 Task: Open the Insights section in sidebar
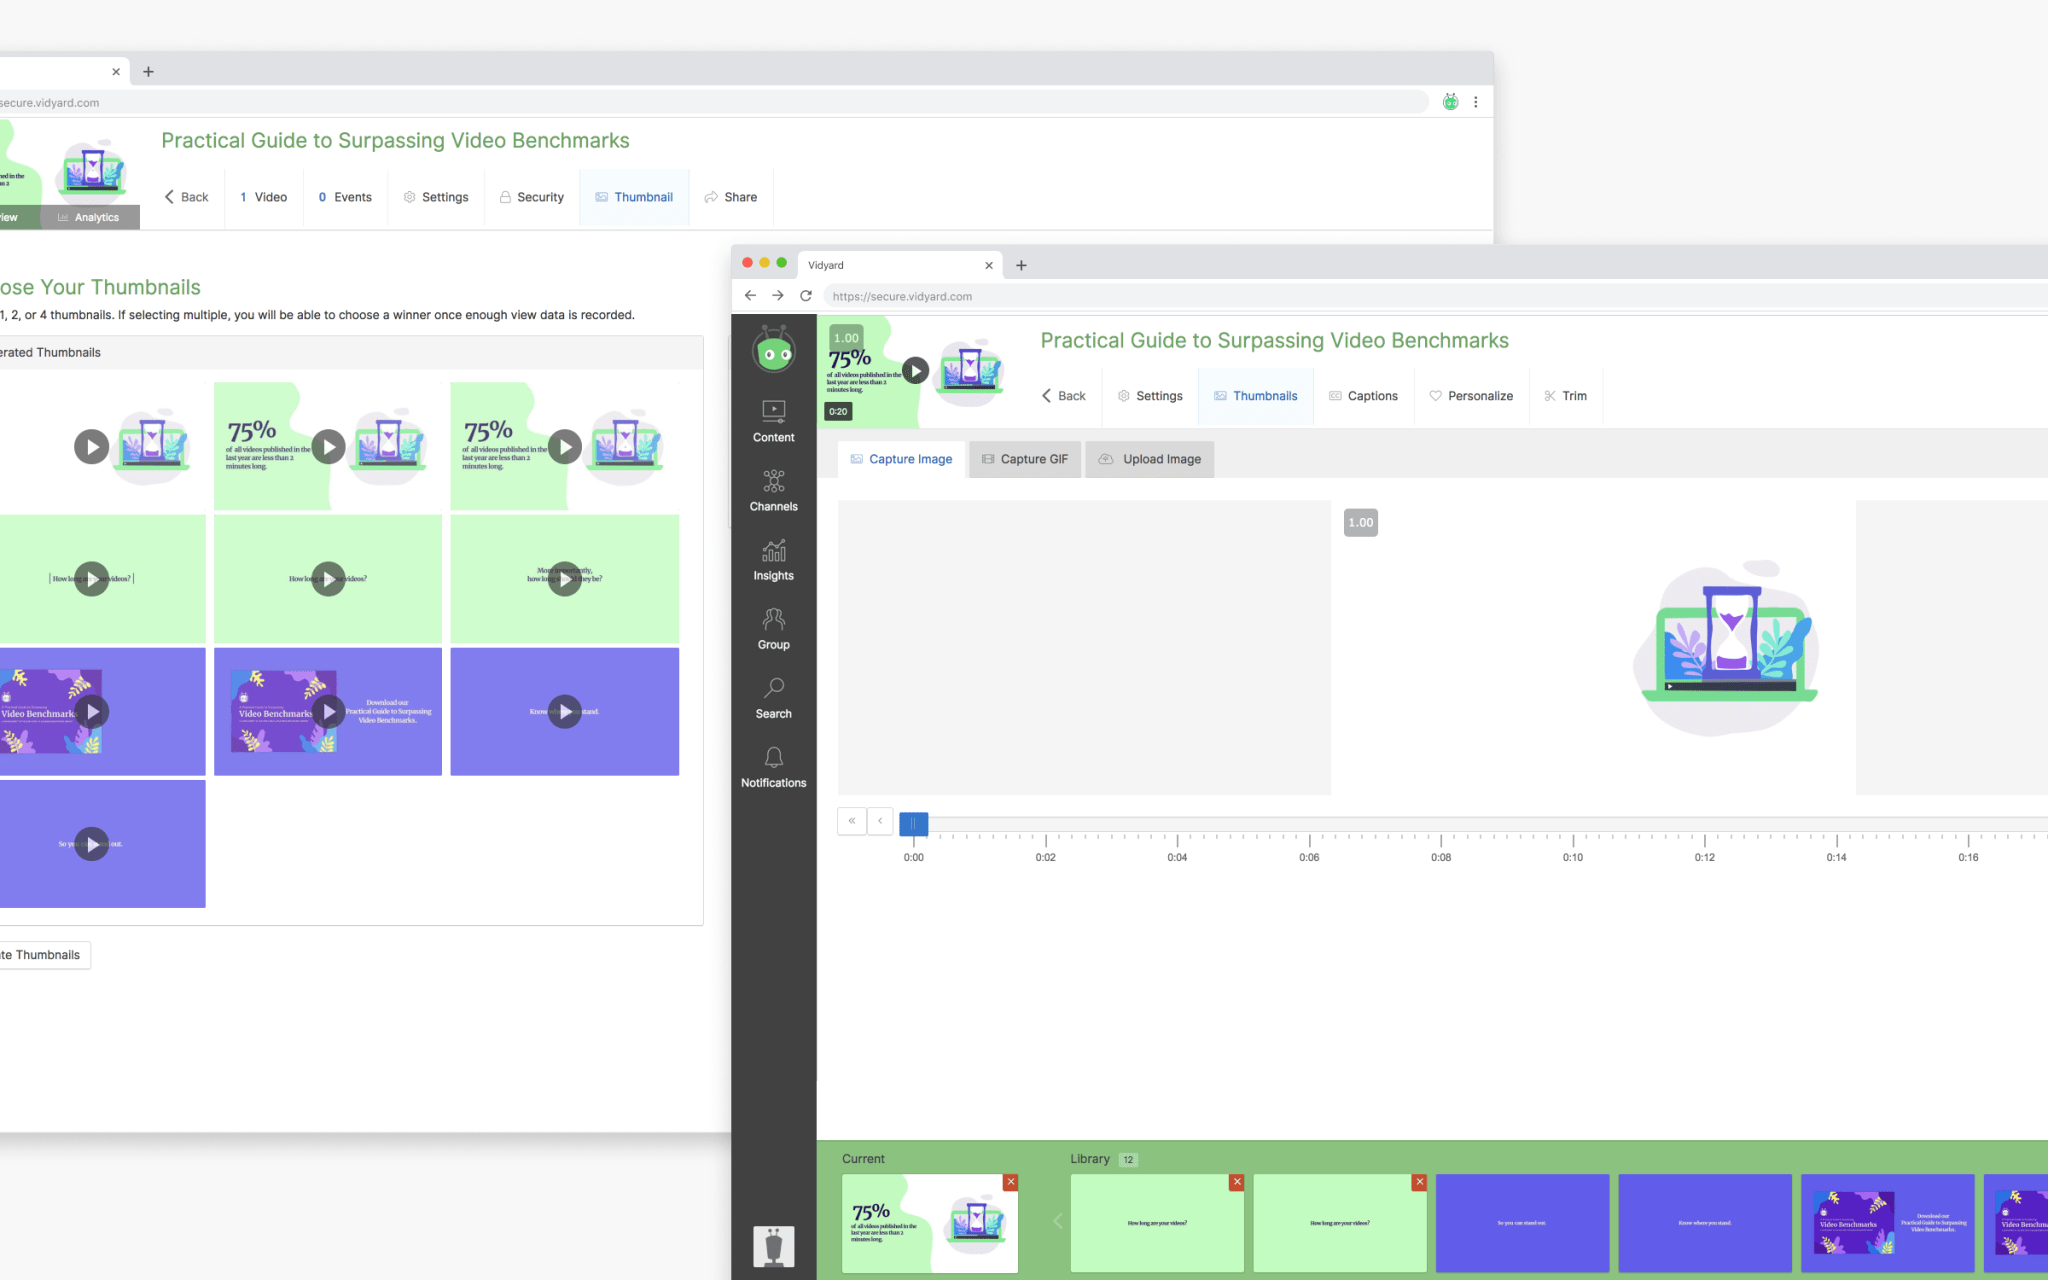774,560
